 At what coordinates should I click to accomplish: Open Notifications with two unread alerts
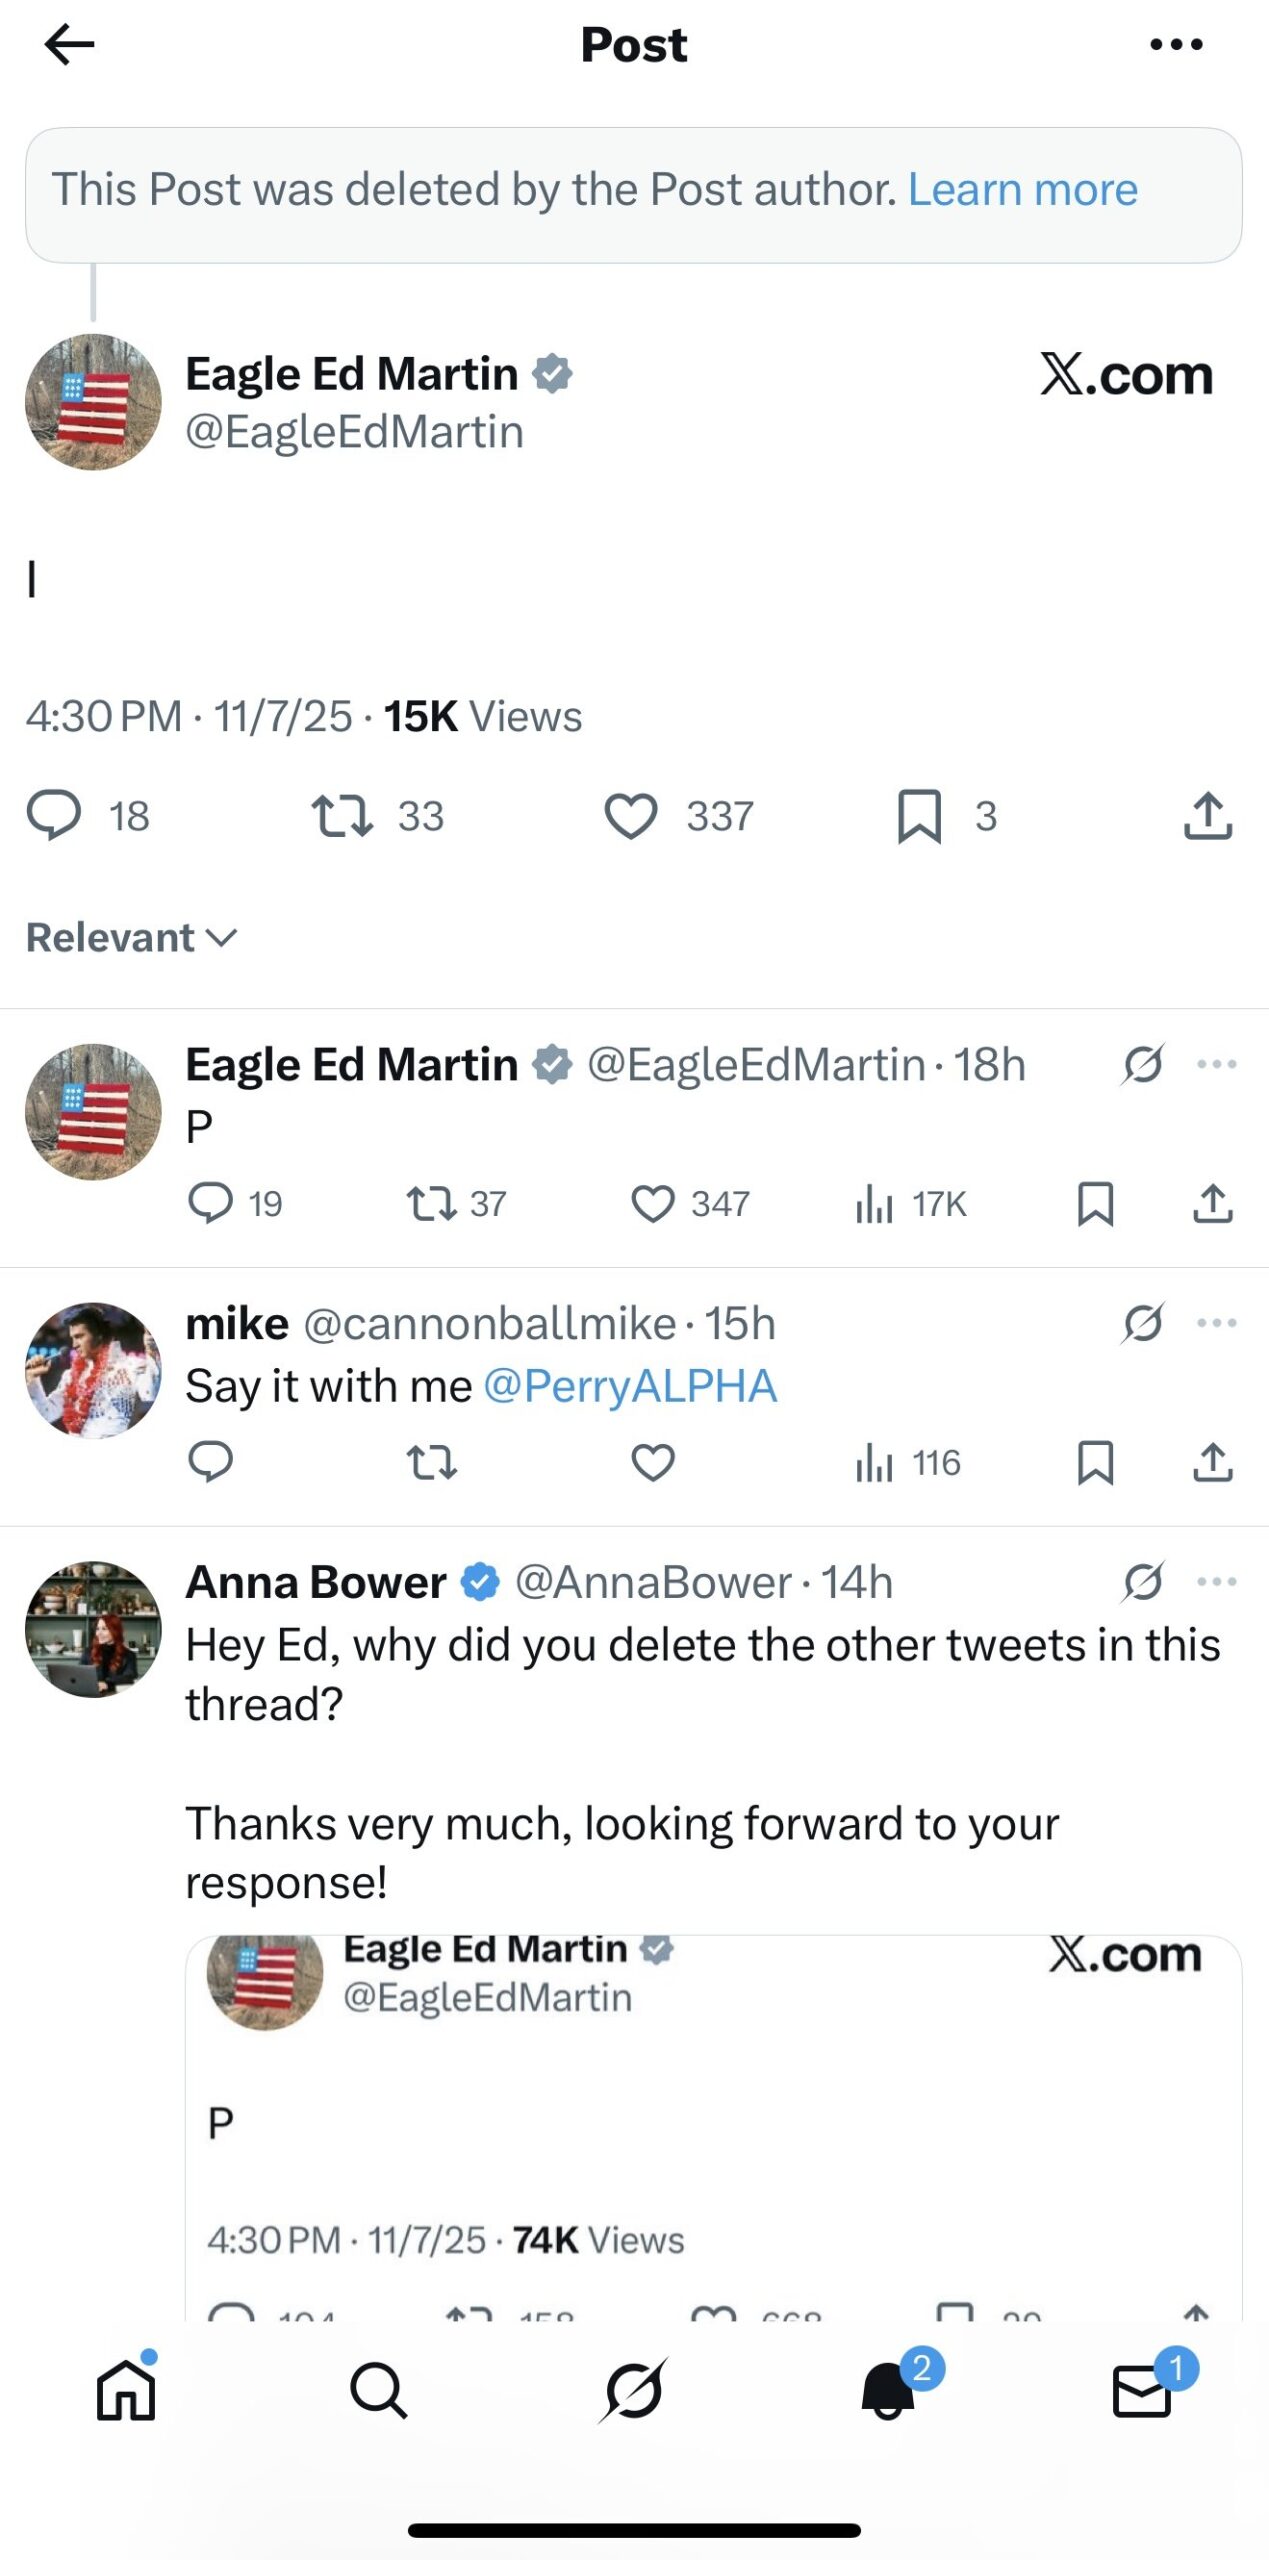888,2395
